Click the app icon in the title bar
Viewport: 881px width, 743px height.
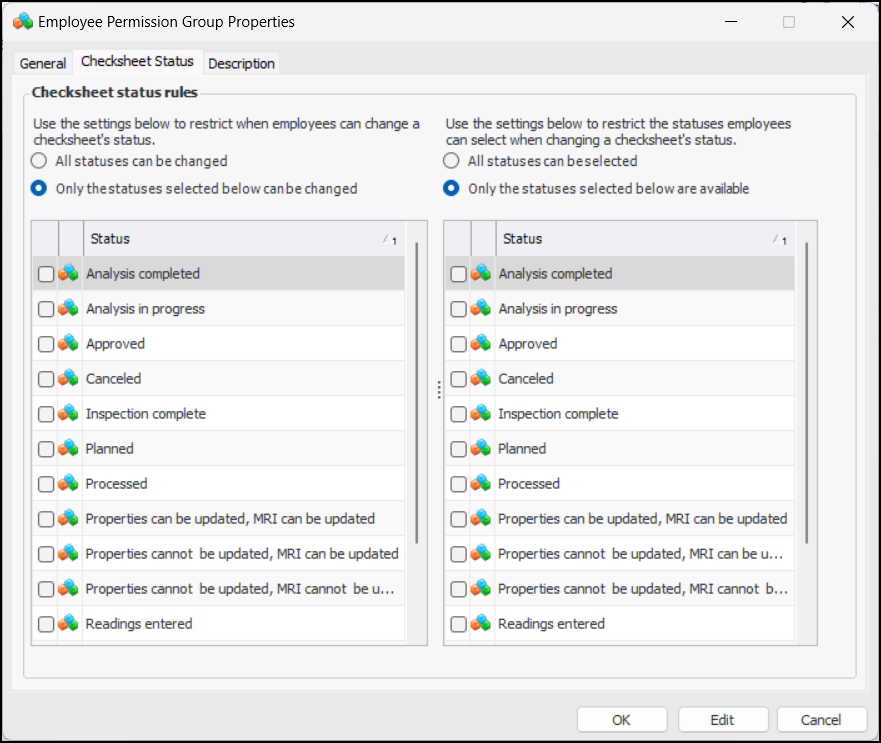point(22,21)
